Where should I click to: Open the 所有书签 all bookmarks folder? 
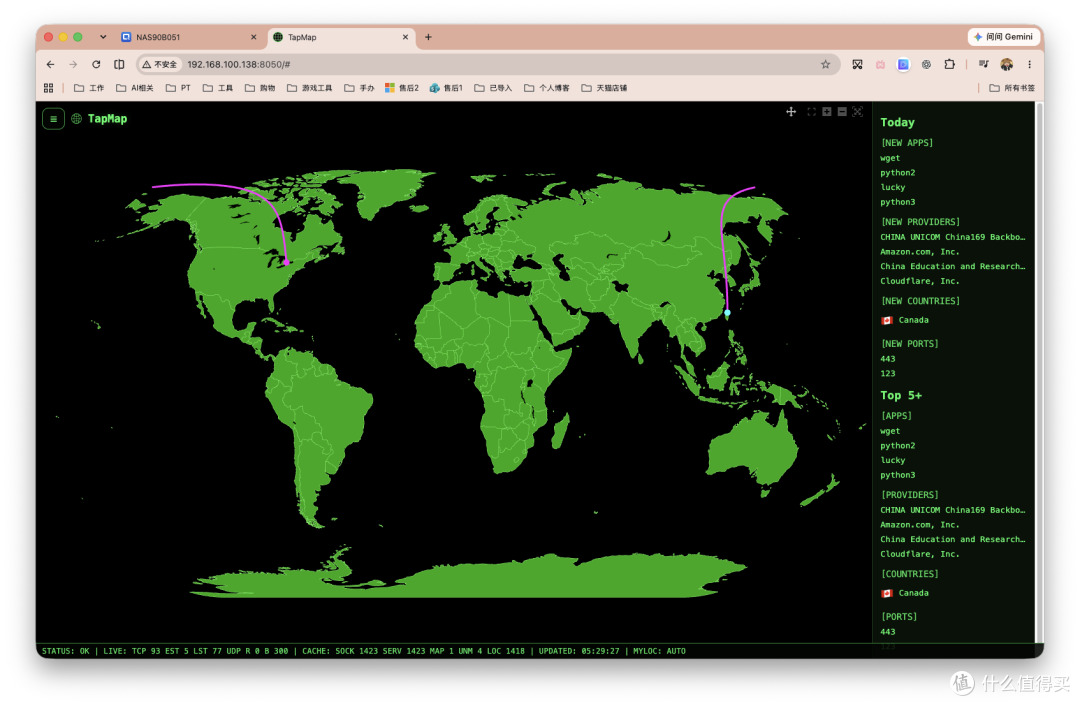[1012, 87]
